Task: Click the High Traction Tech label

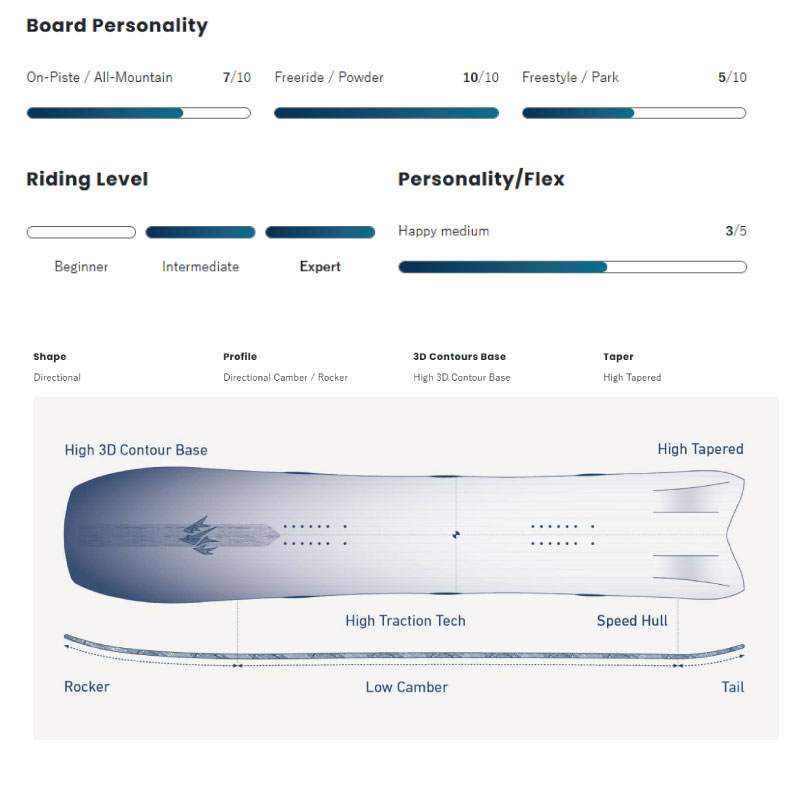Action: 405,620
